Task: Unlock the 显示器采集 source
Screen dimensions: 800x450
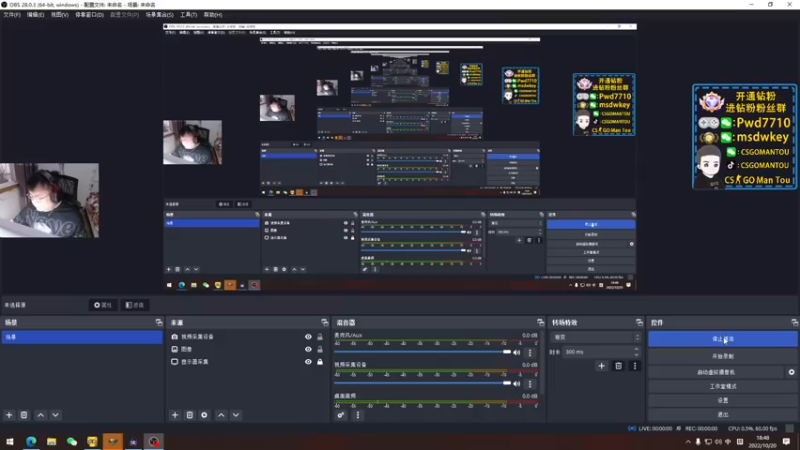Action: coord(320,362)
